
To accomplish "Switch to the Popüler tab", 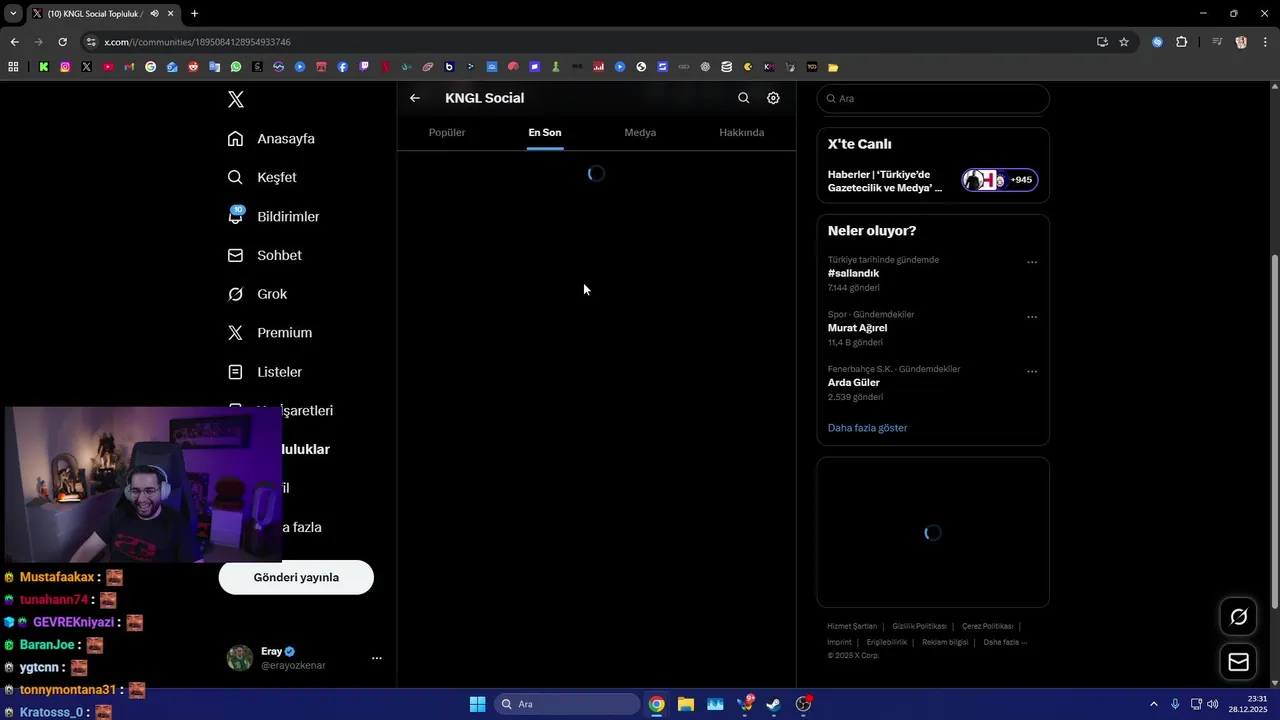I will tap(447, 133).
